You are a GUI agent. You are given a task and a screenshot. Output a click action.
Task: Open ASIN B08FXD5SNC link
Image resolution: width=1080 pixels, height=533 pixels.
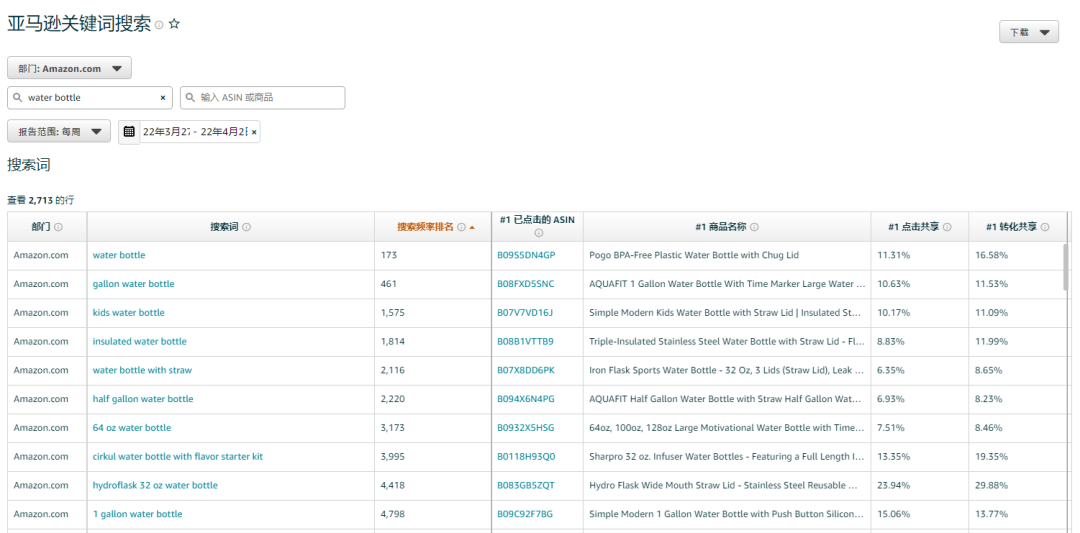pos(526,284)
